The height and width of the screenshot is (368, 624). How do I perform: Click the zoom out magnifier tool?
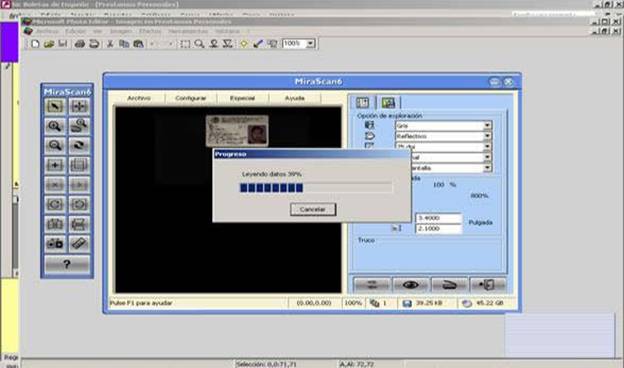55,146
